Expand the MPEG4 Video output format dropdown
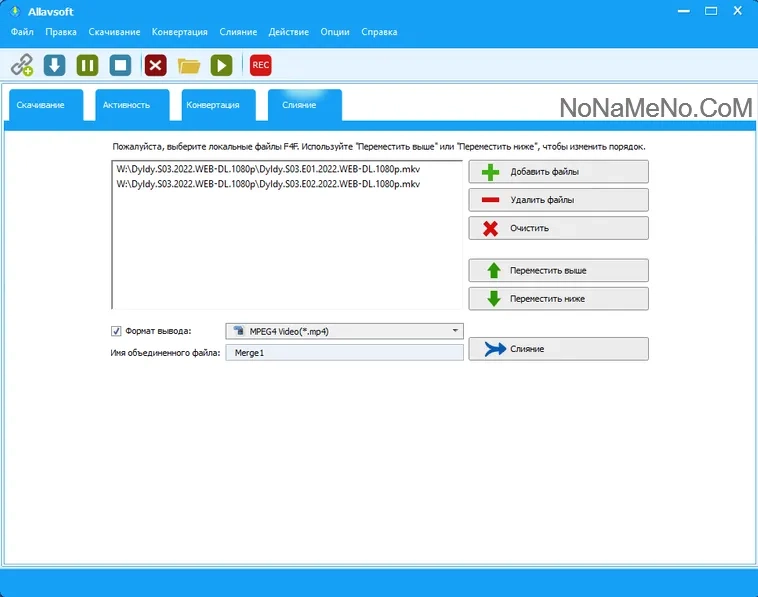758x597 pixels. click(455, 330)
